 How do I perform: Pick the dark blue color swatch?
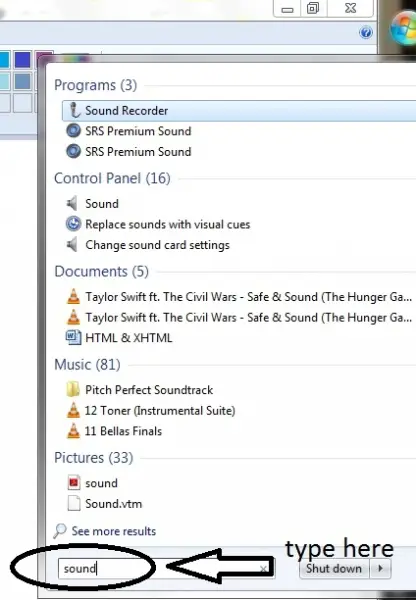[23, 60]
